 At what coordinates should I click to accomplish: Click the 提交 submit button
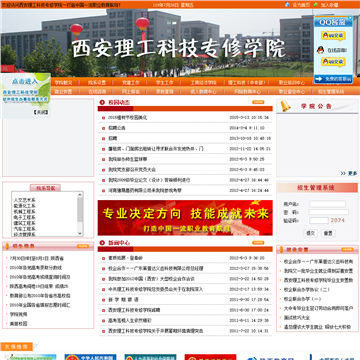pyautogui.click(x=310, y=233)
